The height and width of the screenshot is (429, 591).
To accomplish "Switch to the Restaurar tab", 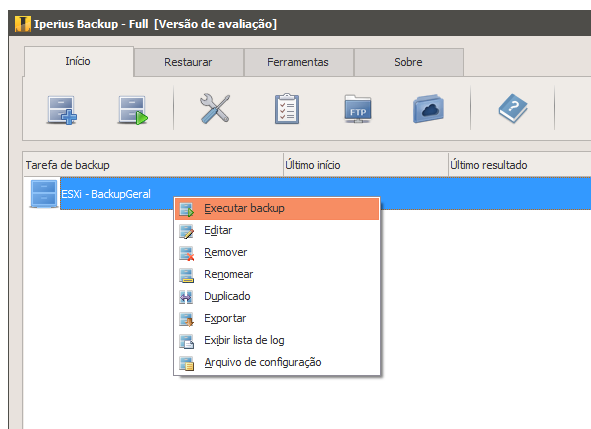I will 188,62.
